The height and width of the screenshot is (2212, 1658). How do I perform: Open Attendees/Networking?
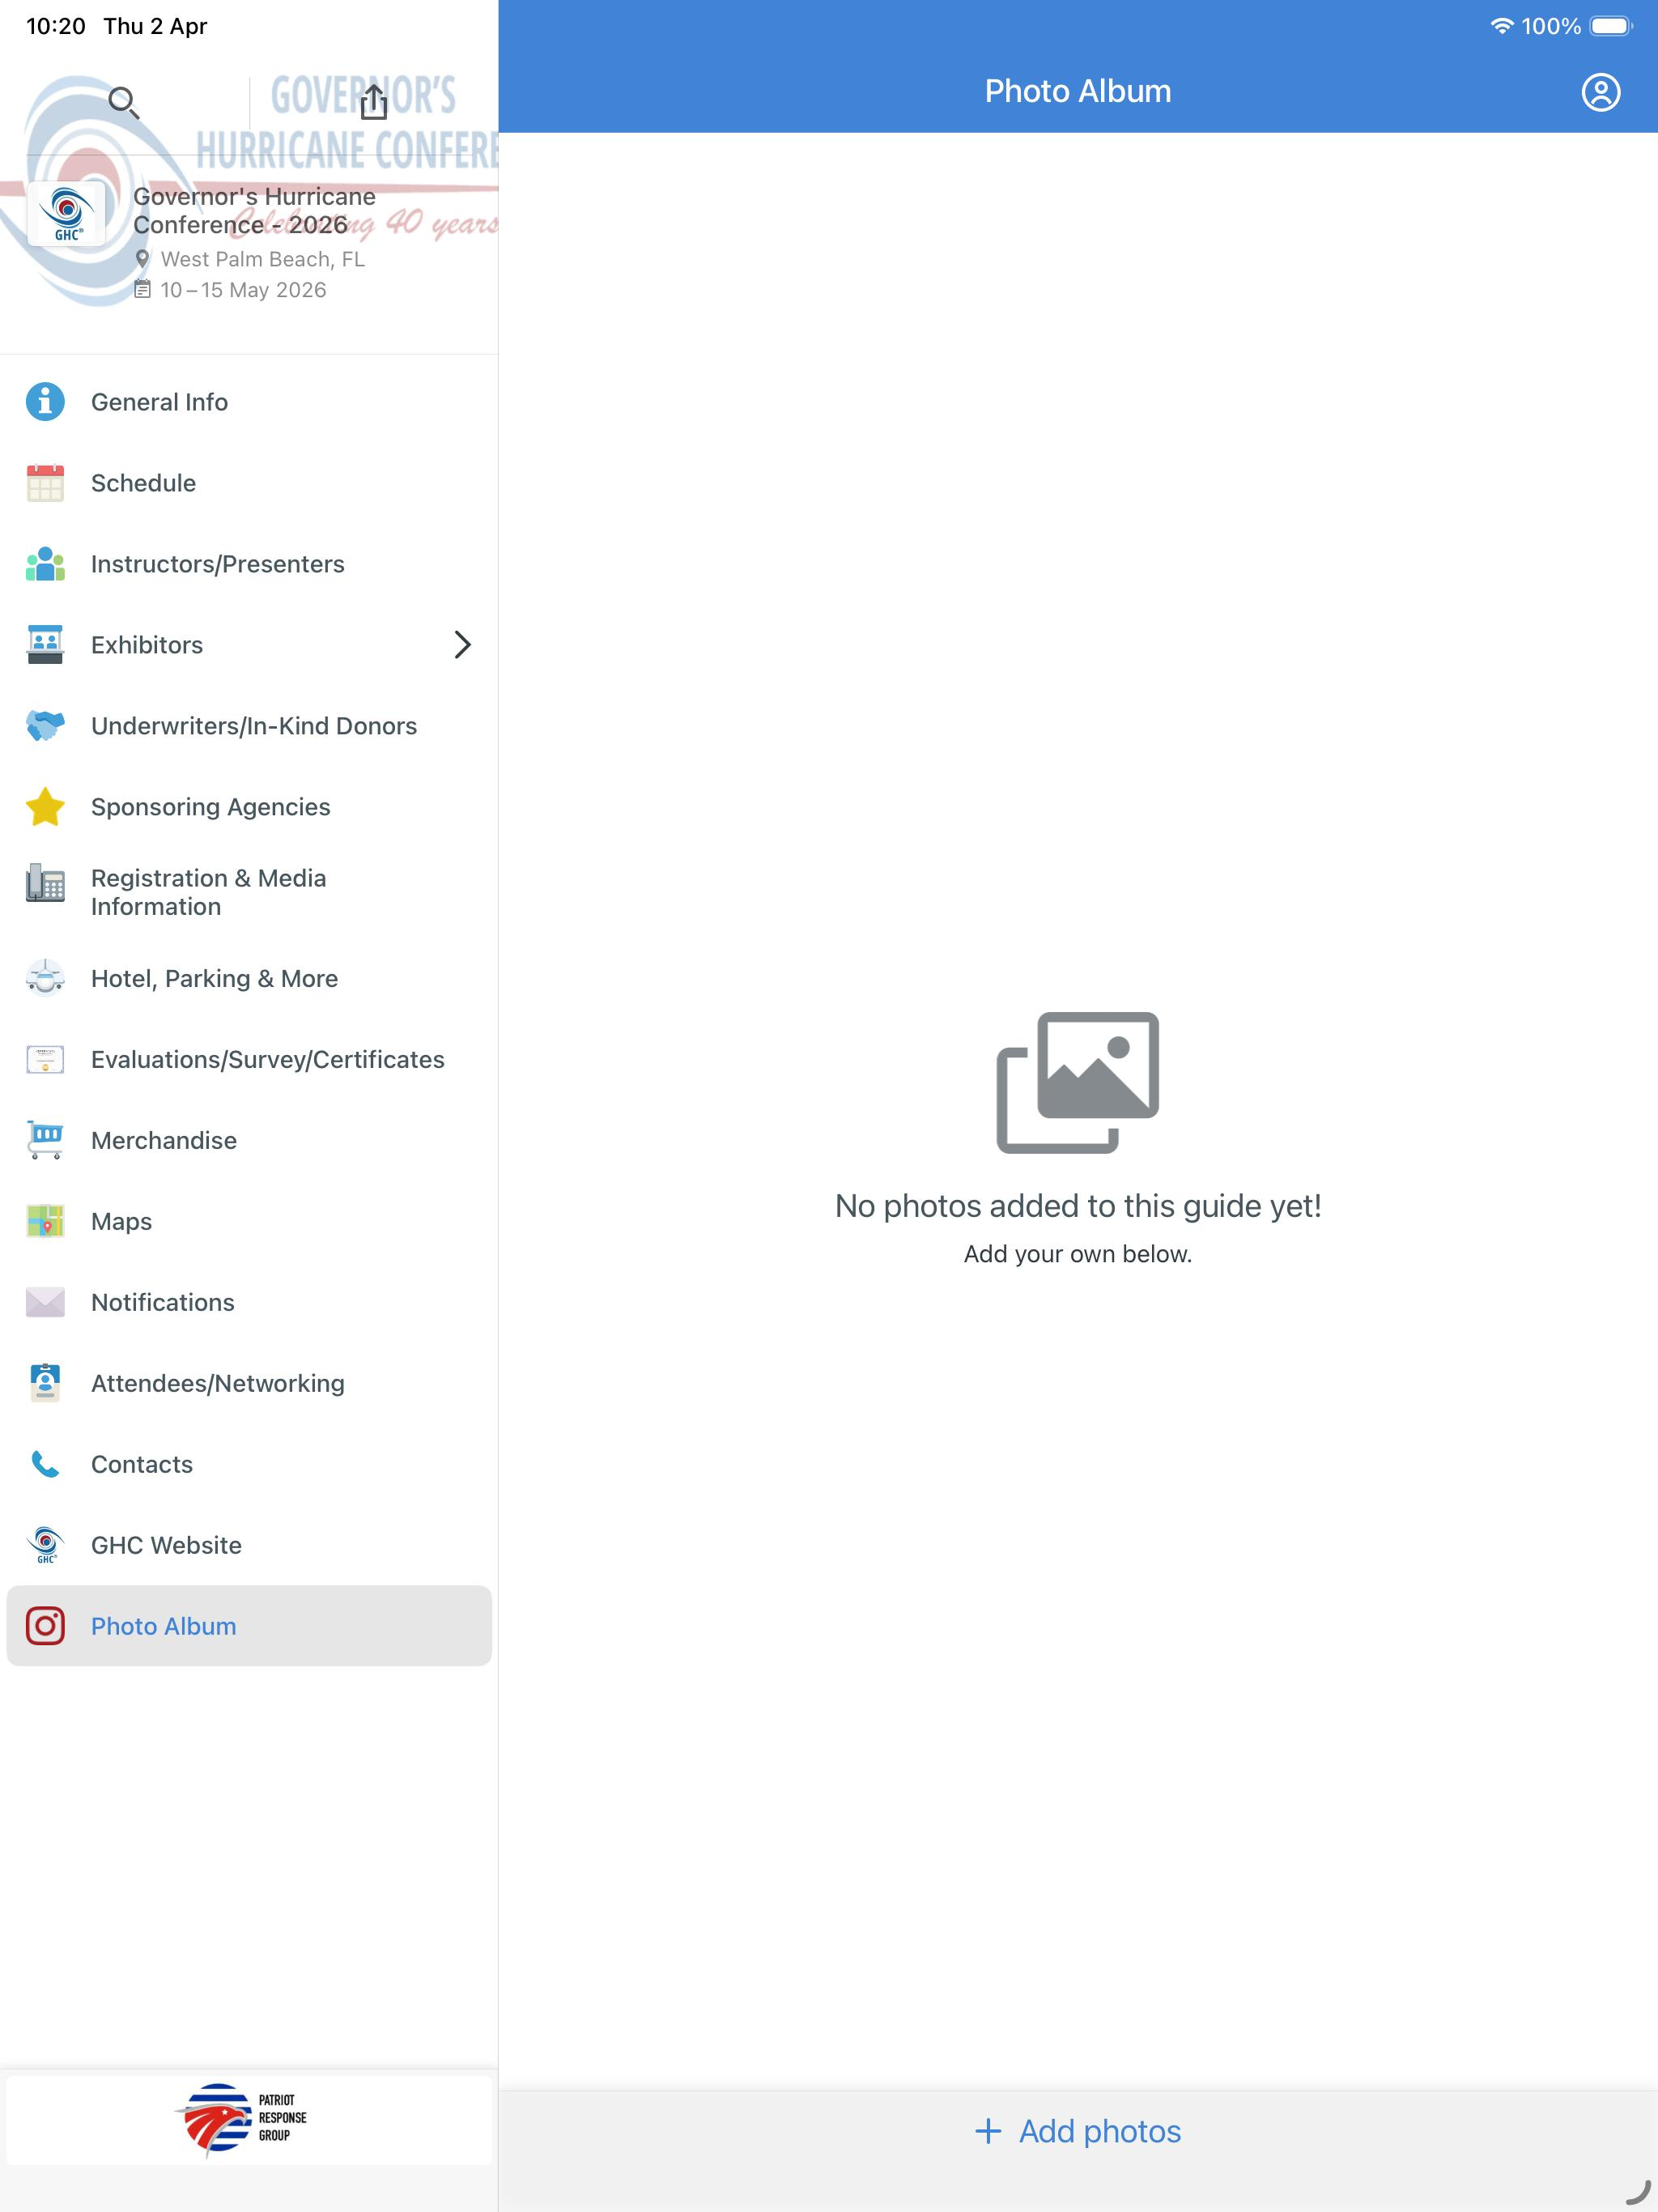pos(249,1383)
